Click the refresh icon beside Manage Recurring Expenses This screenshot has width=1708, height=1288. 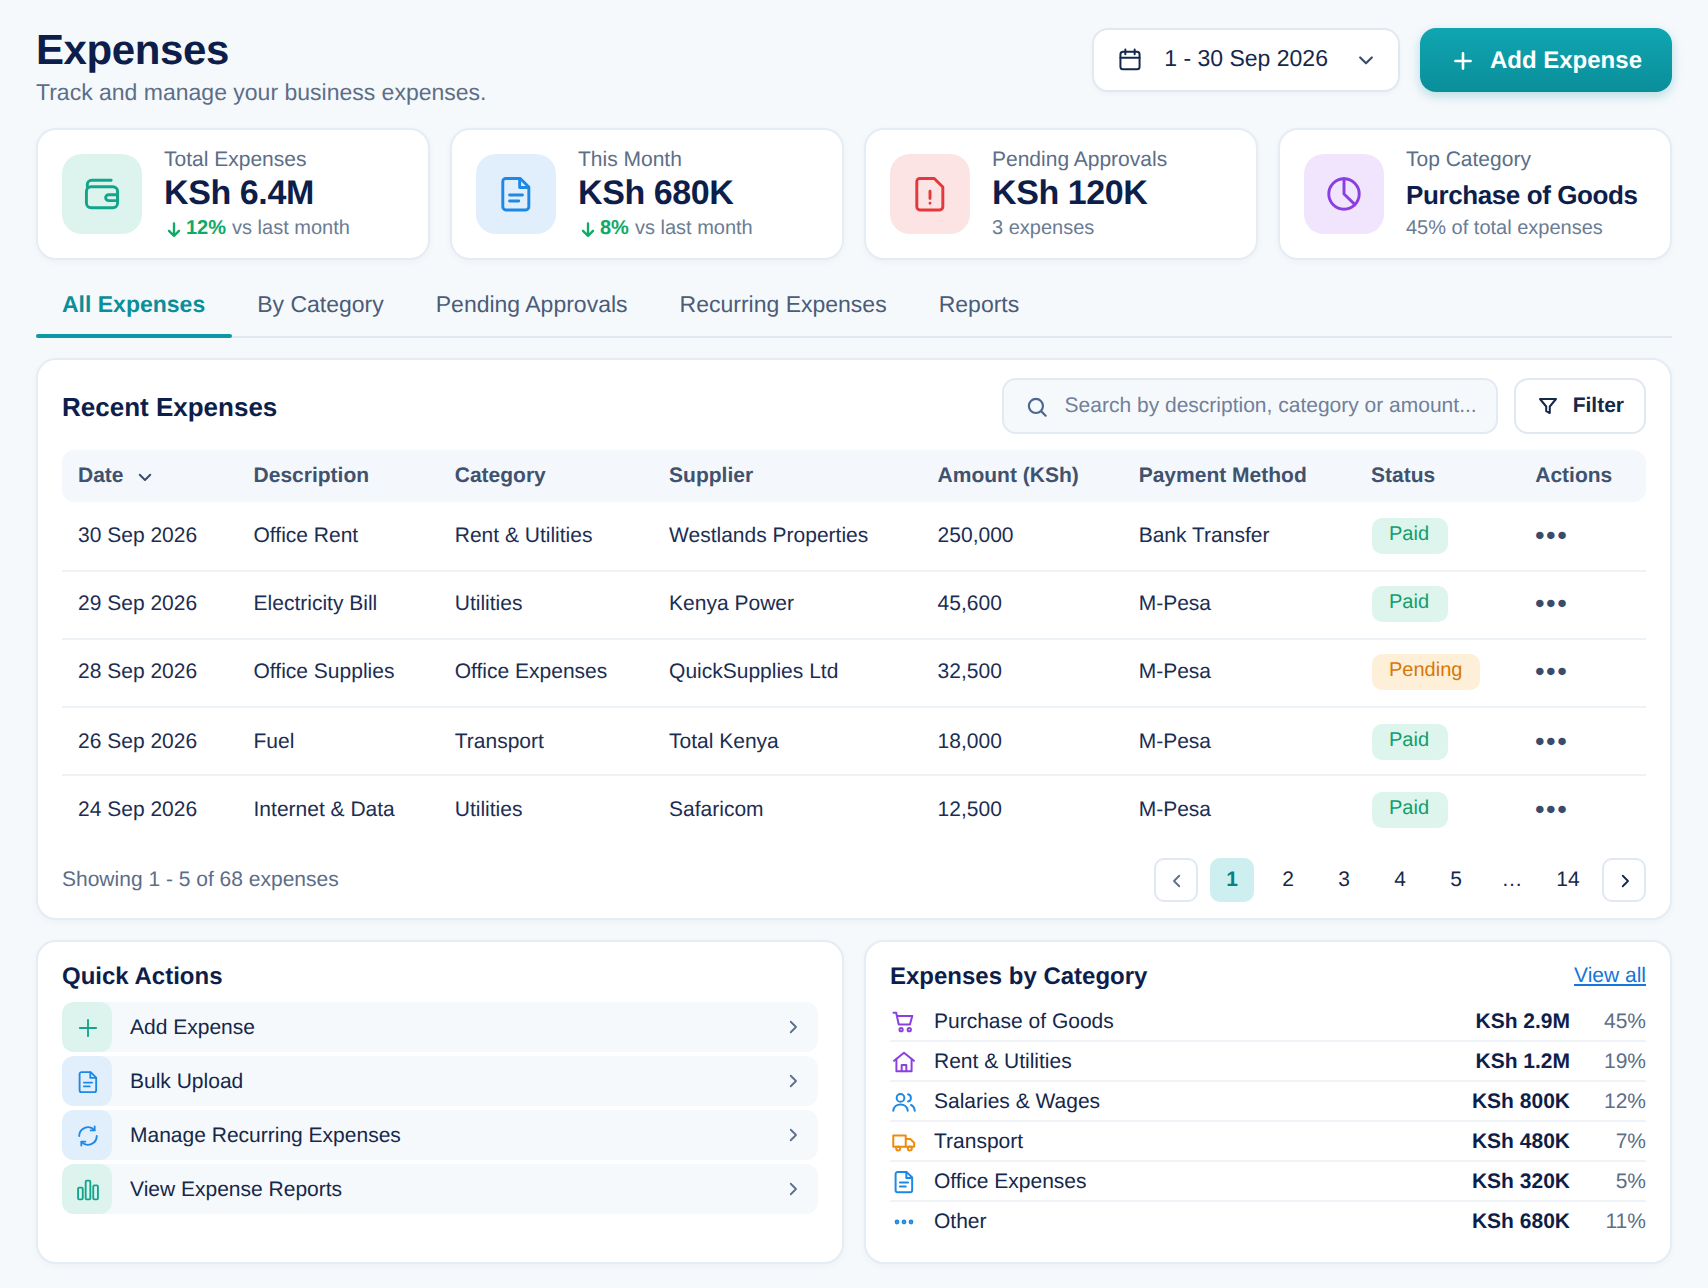[88, 1136]
